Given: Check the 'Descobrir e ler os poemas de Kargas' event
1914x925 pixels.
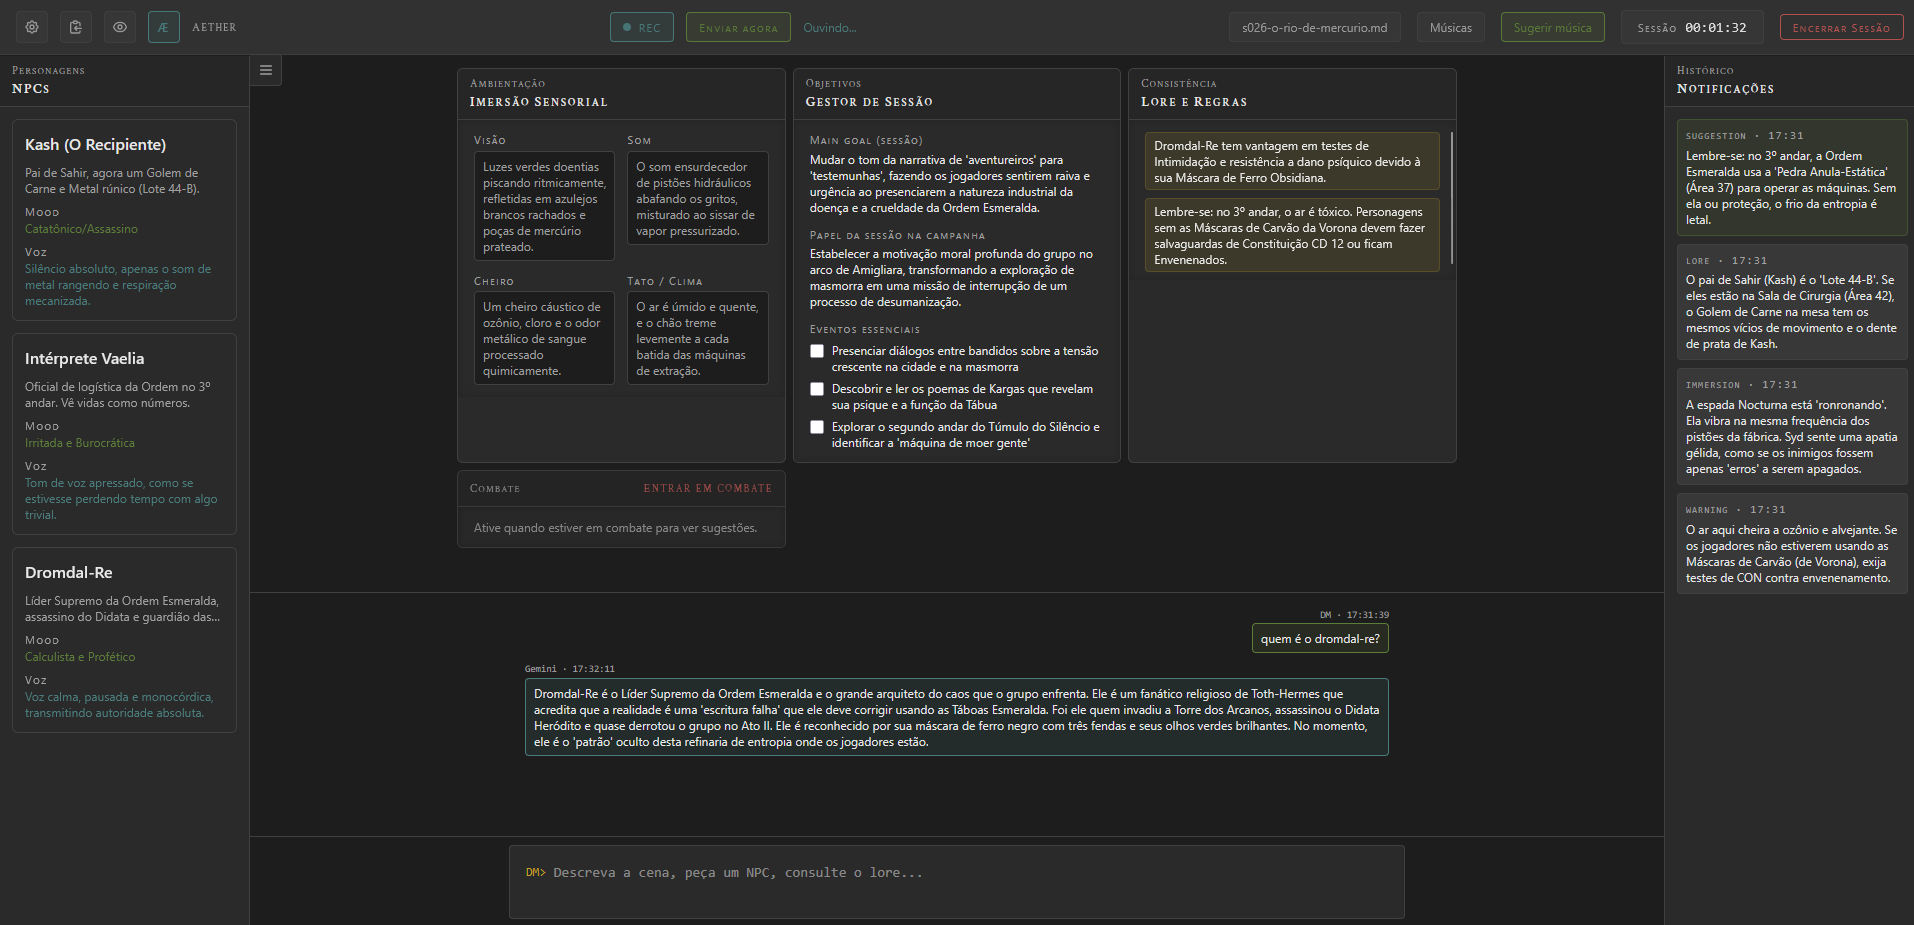Looking at the screenshot, I should pos(817,389).
